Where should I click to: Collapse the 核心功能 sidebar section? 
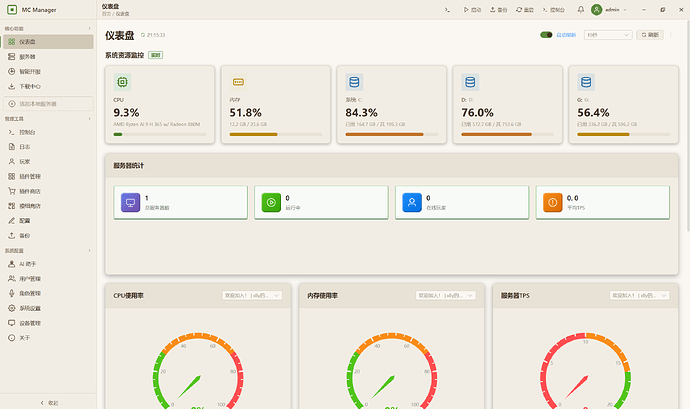click(89, 29)
